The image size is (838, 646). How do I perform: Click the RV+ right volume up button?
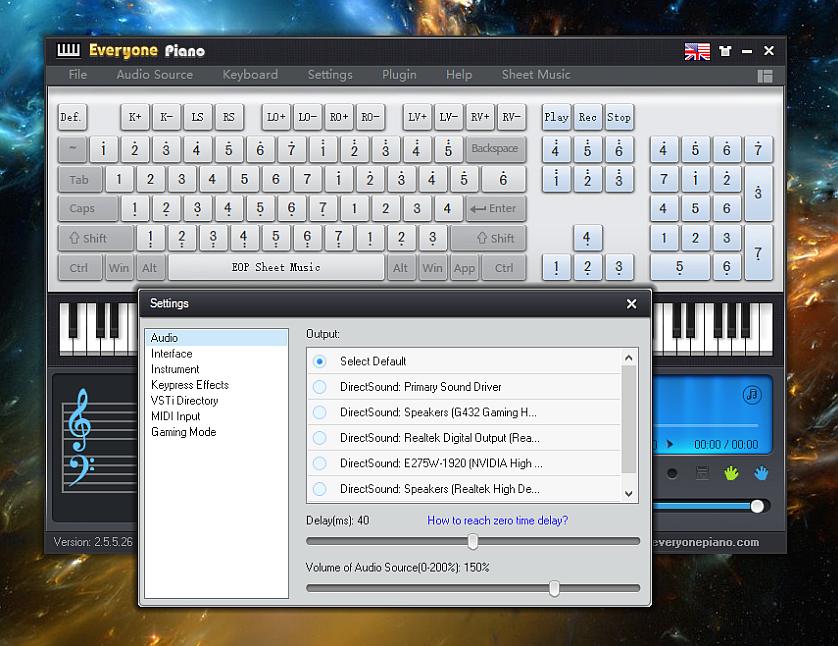point(480,117)
